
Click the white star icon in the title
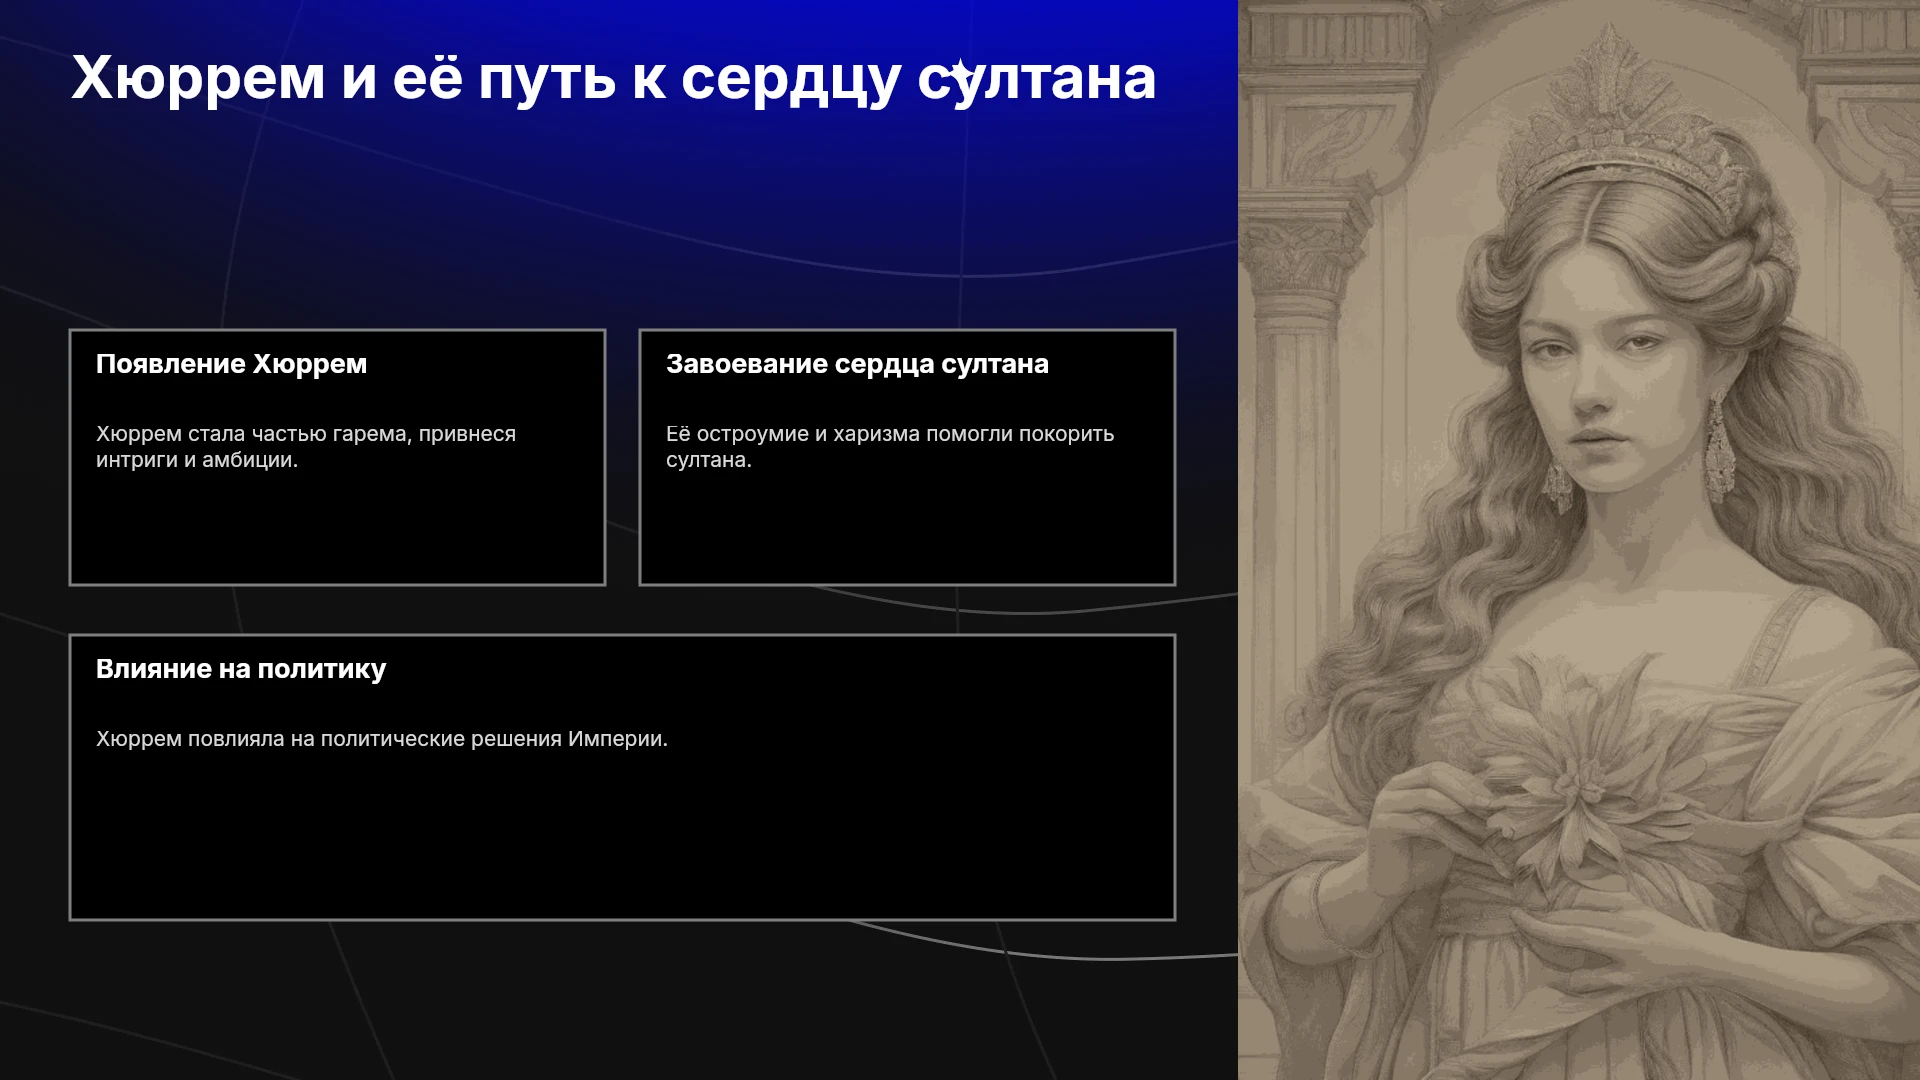pos(960,73)
